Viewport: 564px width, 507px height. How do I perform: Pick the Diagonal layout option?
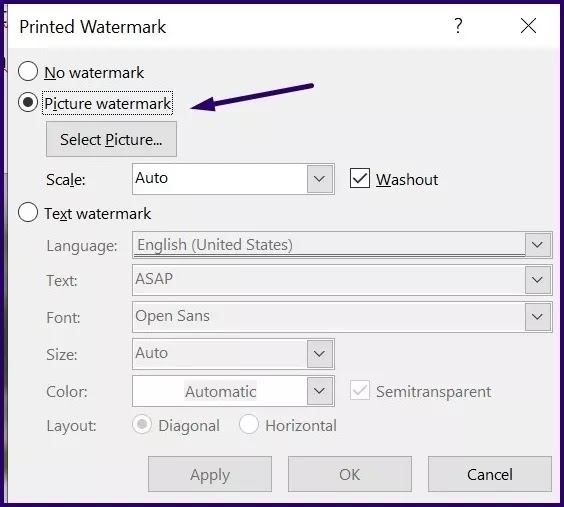tap(142, 424)
